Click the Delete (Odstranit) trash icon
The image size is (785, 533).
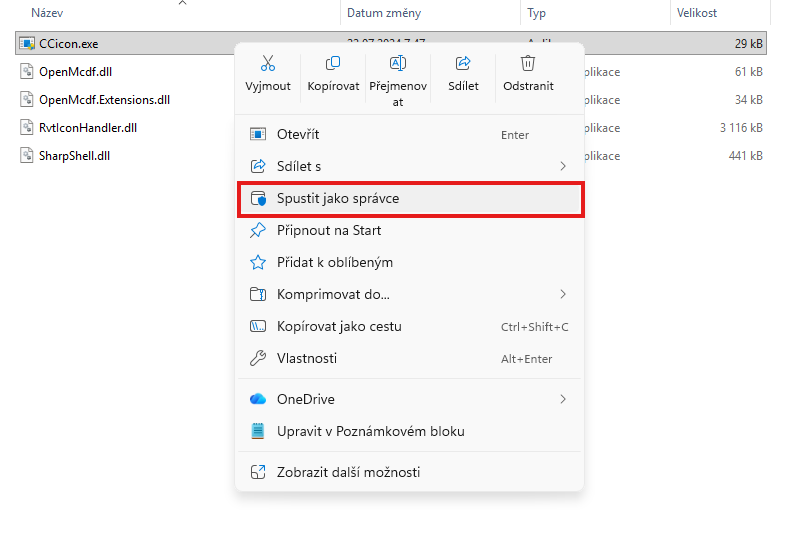click(x=528, y=64)
